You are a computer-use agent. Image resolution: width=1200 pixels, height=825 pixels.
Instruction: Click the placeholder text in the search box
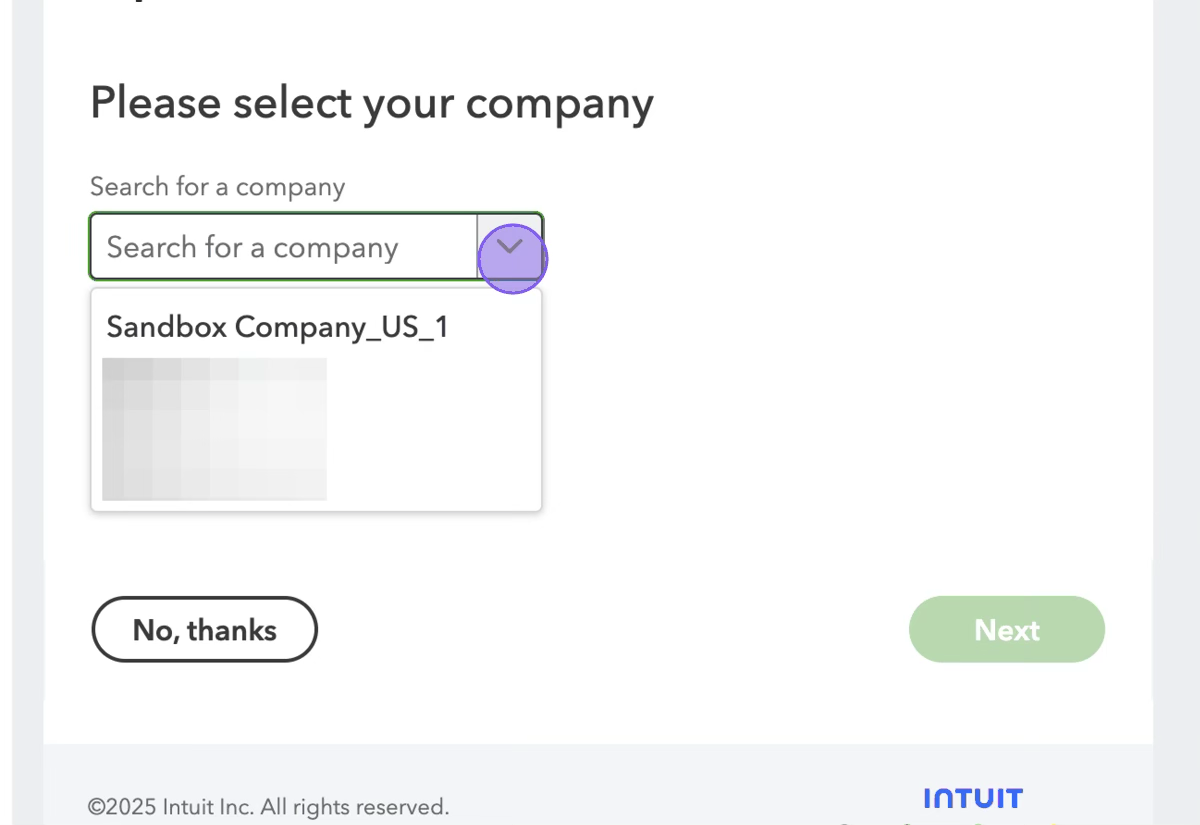point(253,247)
